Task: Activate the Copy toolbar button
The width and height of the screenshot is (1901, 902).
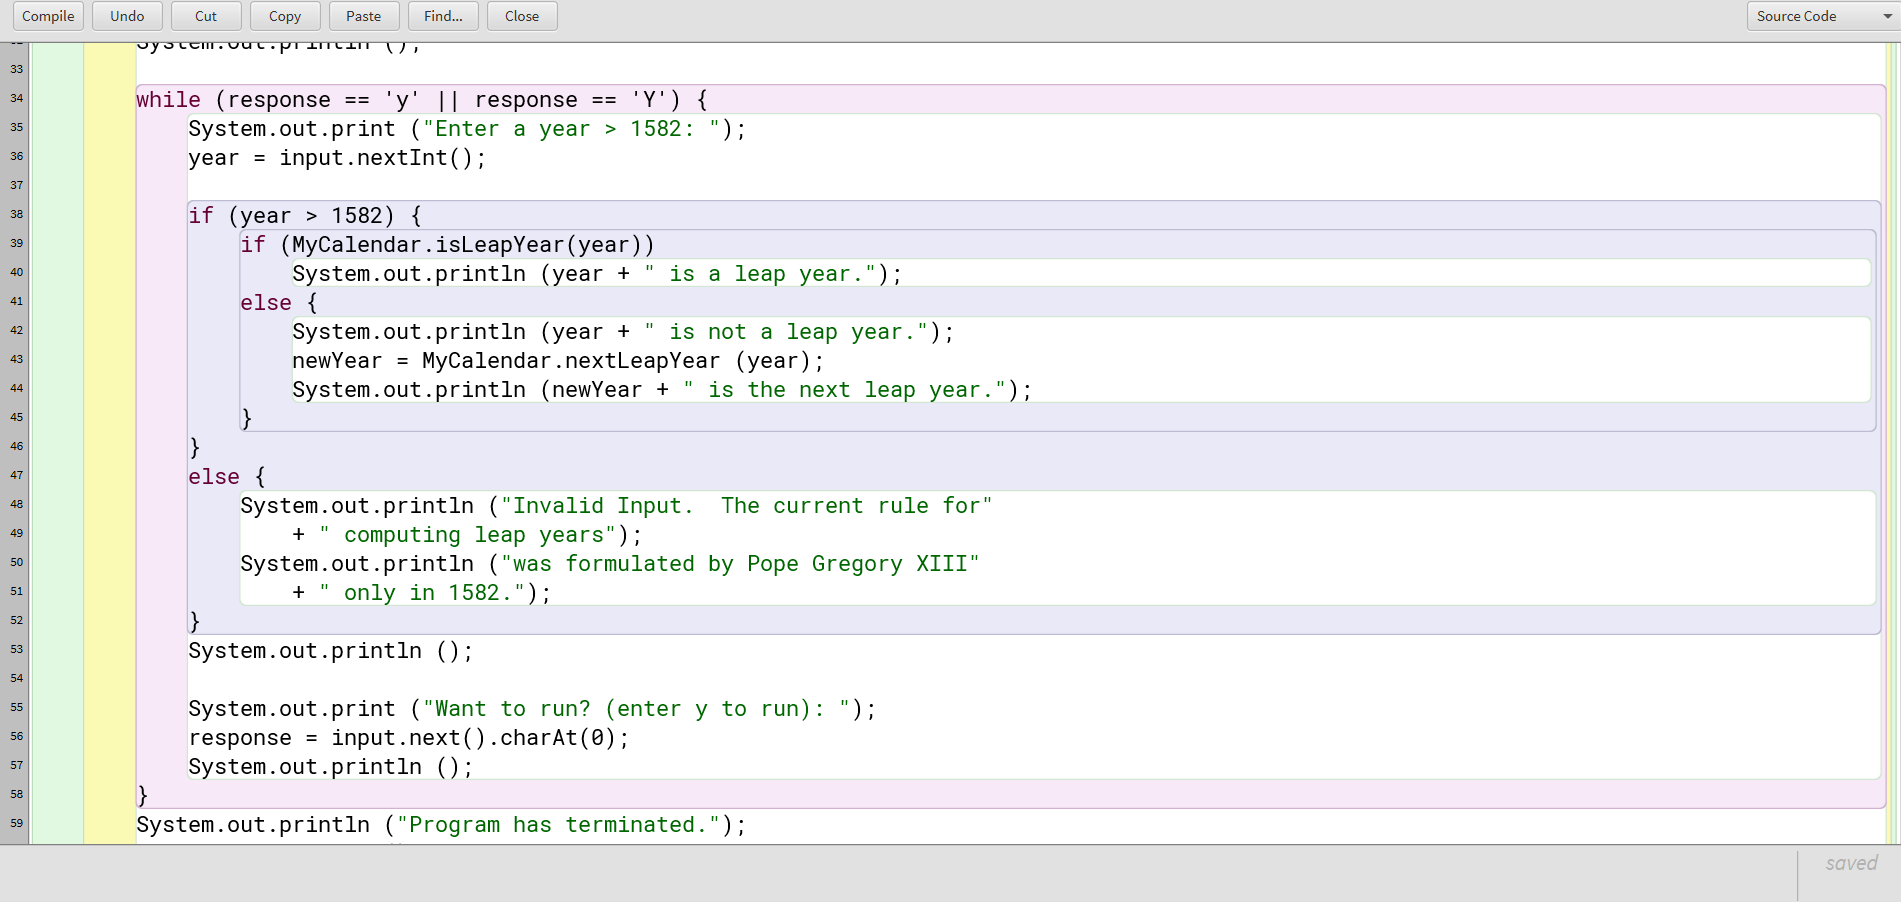Action: [284, 16]
